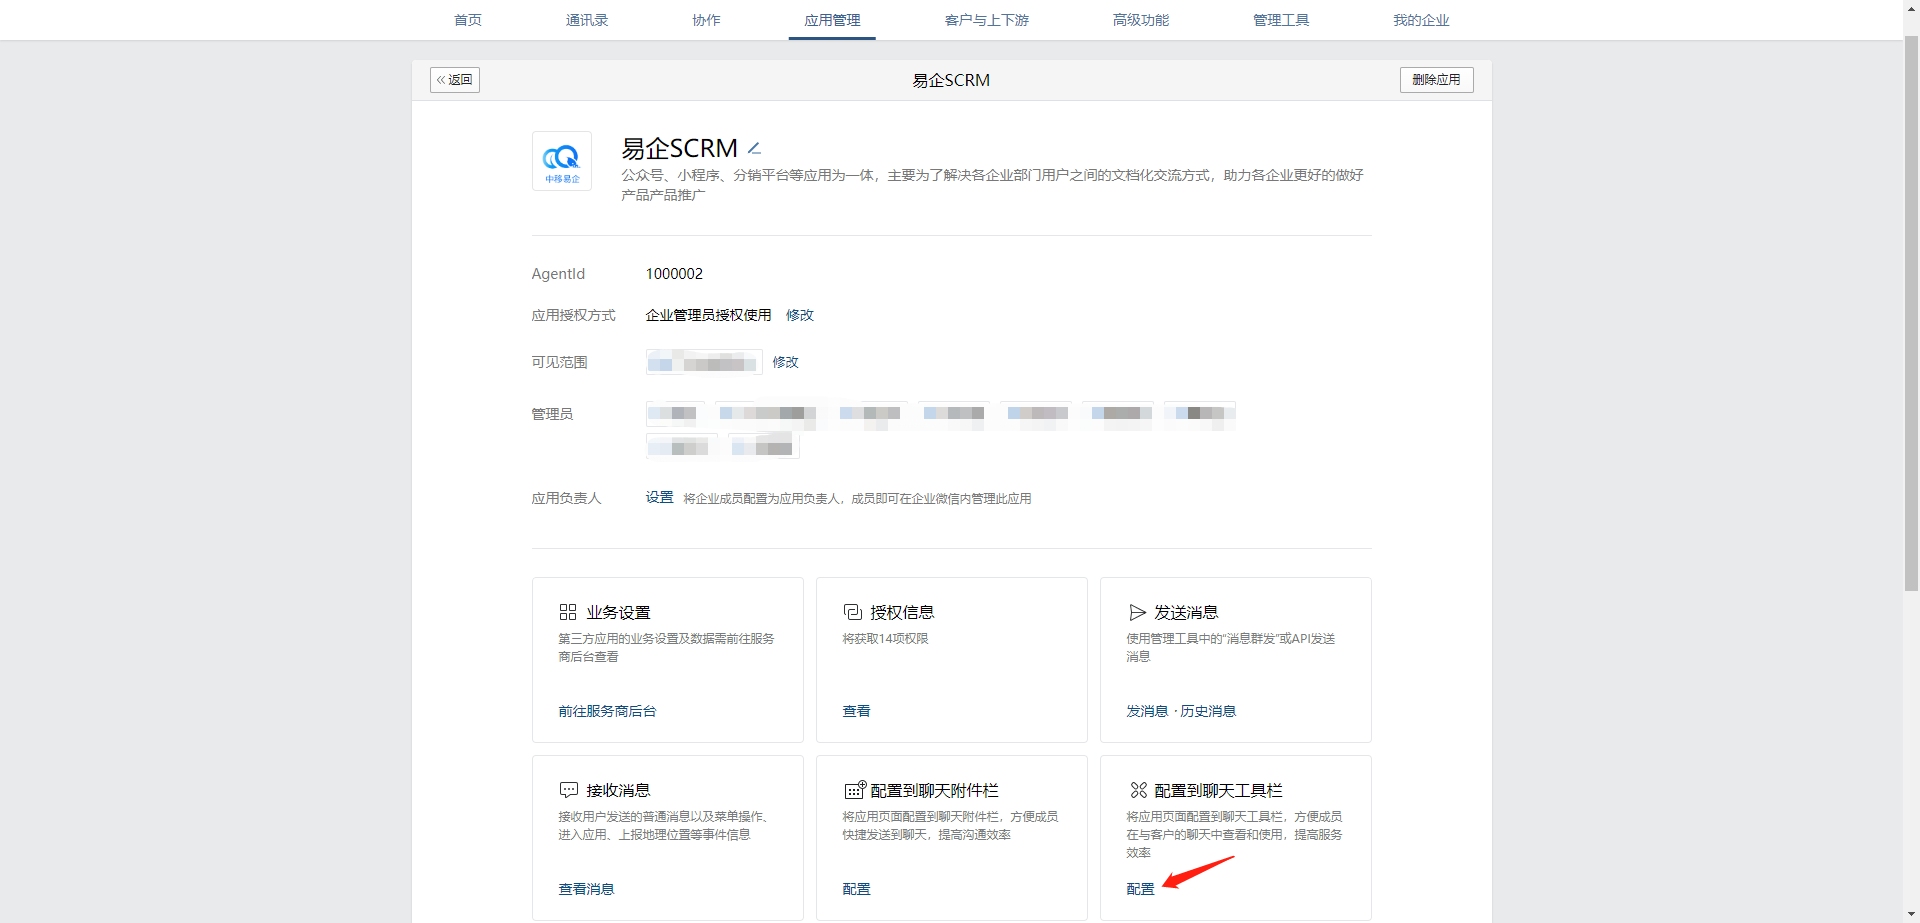This screenshot has height=923, width=1920.
Task: Select the 应用管理 tab
Action: tap(832, 20)
